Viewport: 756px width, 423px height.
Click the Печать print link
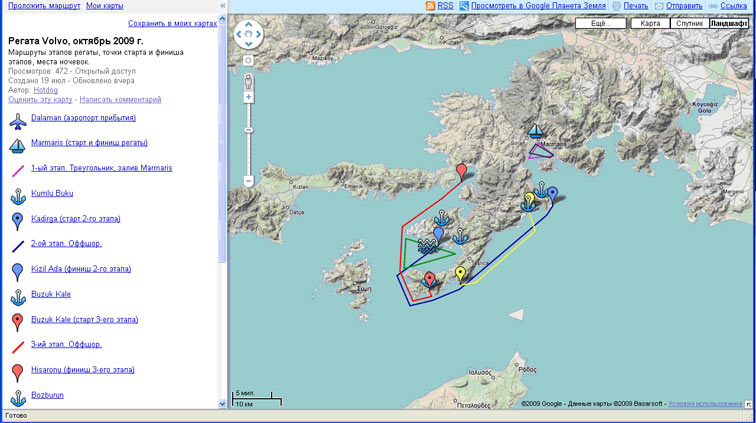[635, 6]
